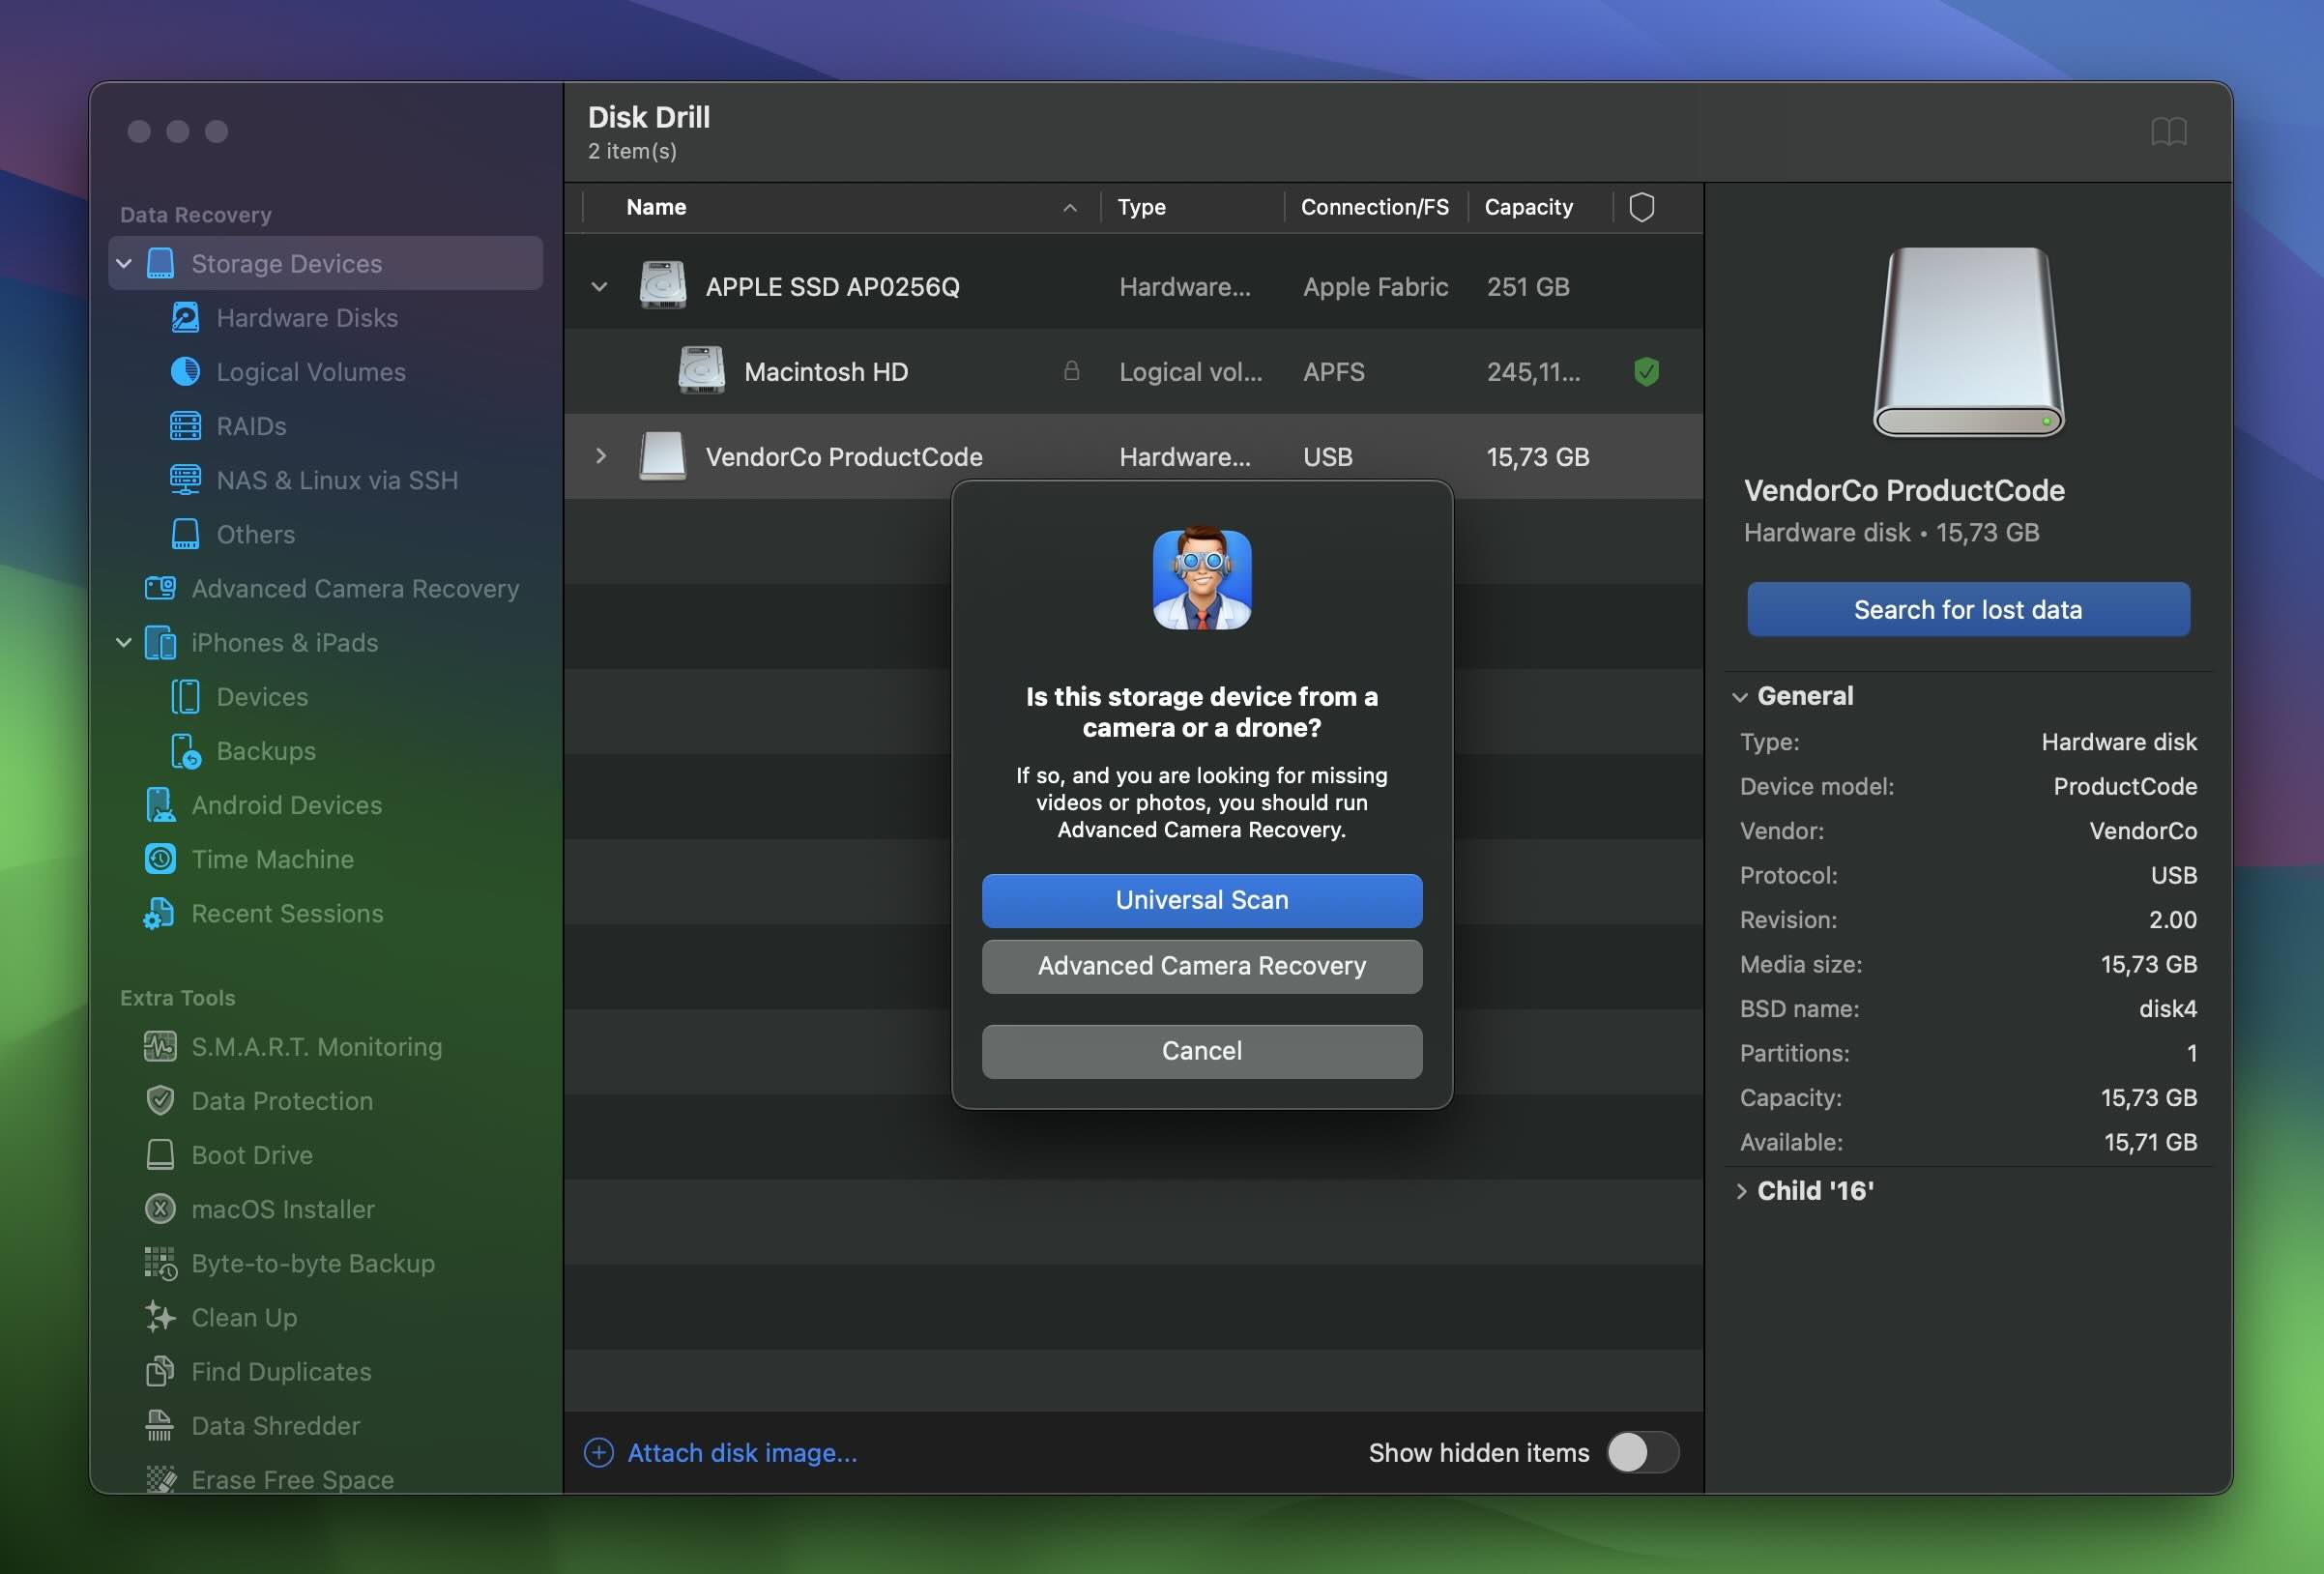This screenshot has height=1574, width=2324.
Task: Click the Find Duplicates icon
Action: 160,1371
